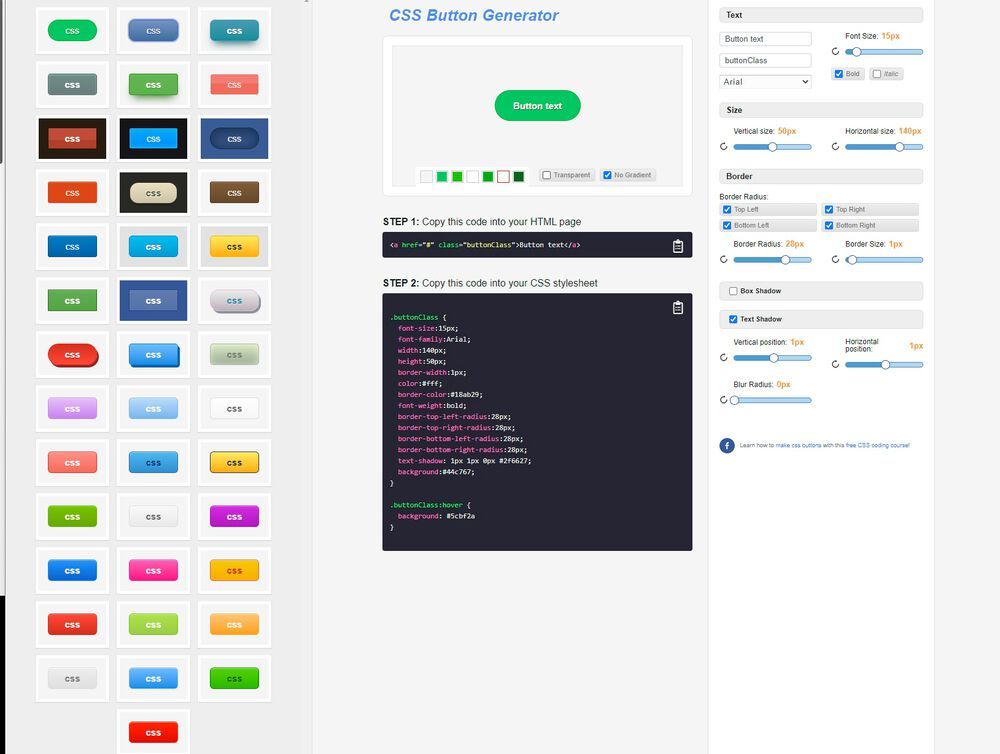
Task: Open the Arial font family dropdown
Action: [765, 81]
